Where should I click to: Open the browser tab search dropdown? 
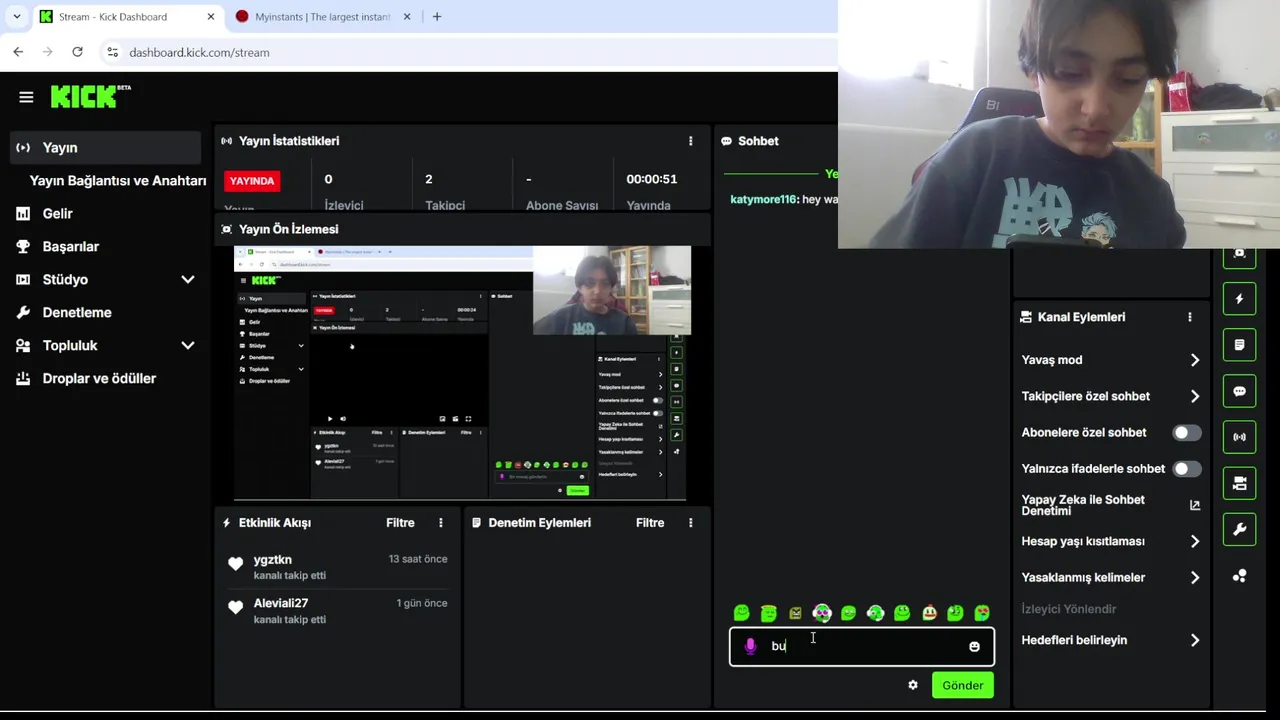pyautogui.click(x=16, y=17)
